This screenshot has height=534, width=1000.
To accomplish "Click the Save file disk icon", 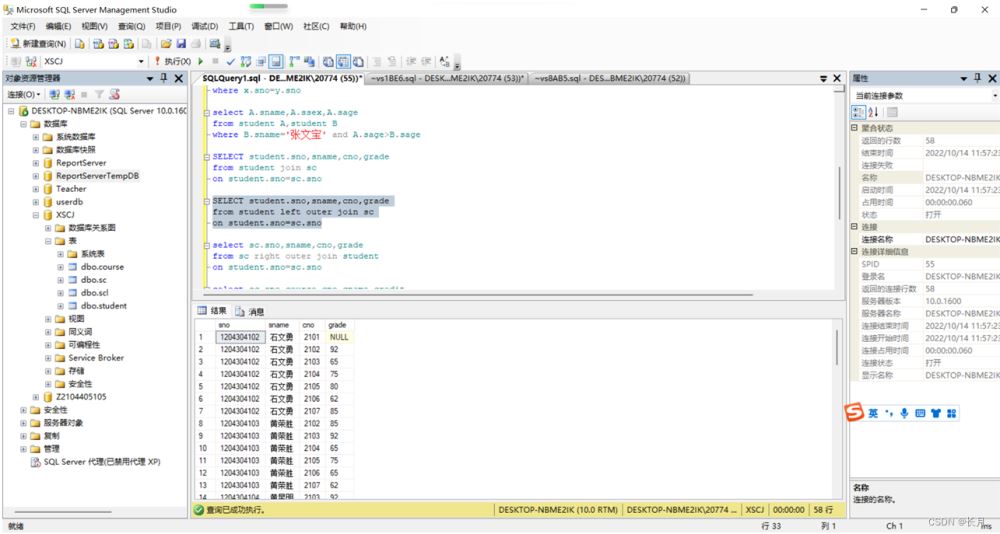I will [x=181, y=44].
